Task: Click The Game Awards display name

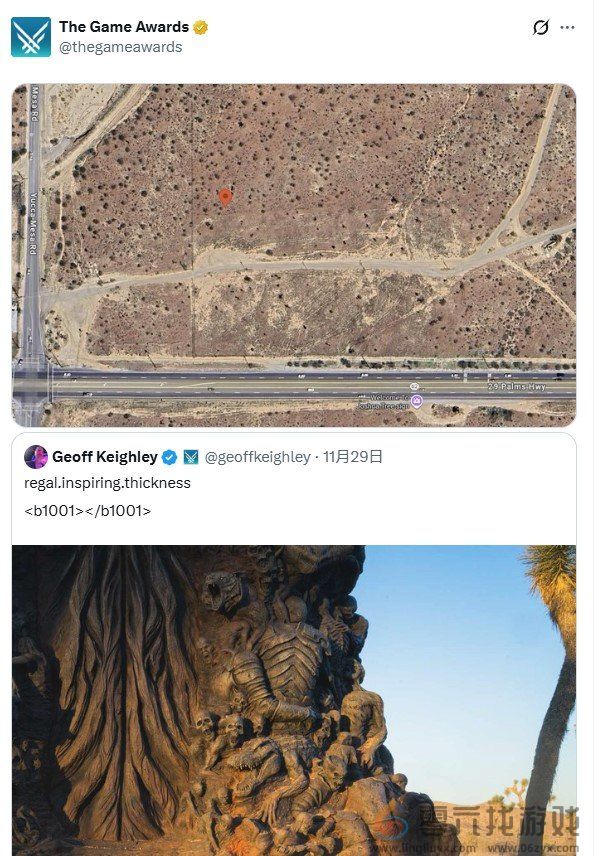Action: (124, 27)
